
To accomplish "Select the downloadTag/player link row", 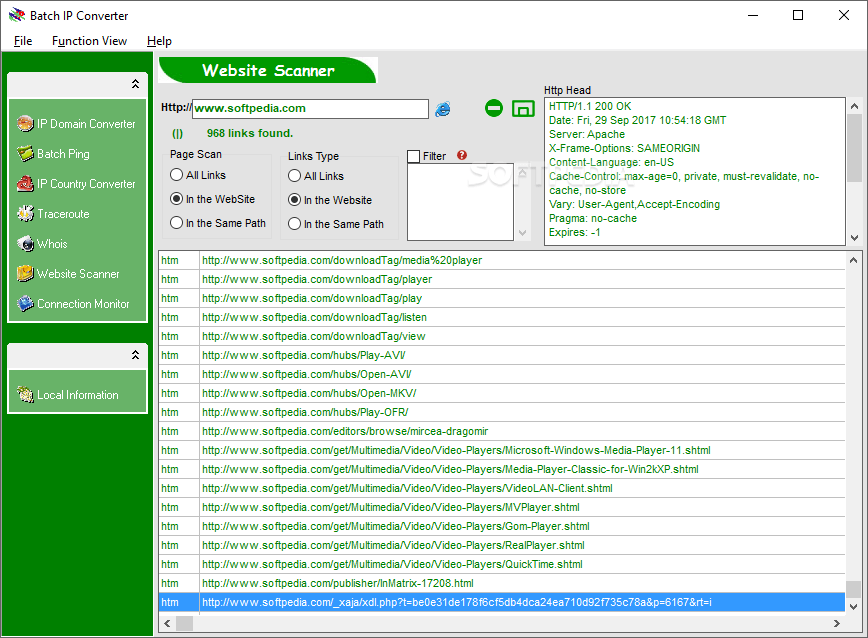I will (x=502, y=279).
